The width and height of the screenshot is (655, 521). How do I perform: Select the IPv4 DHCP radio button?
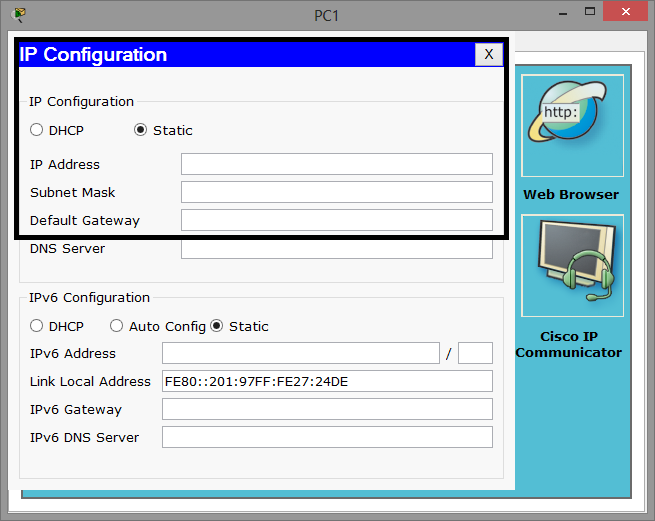pos(36,130)
